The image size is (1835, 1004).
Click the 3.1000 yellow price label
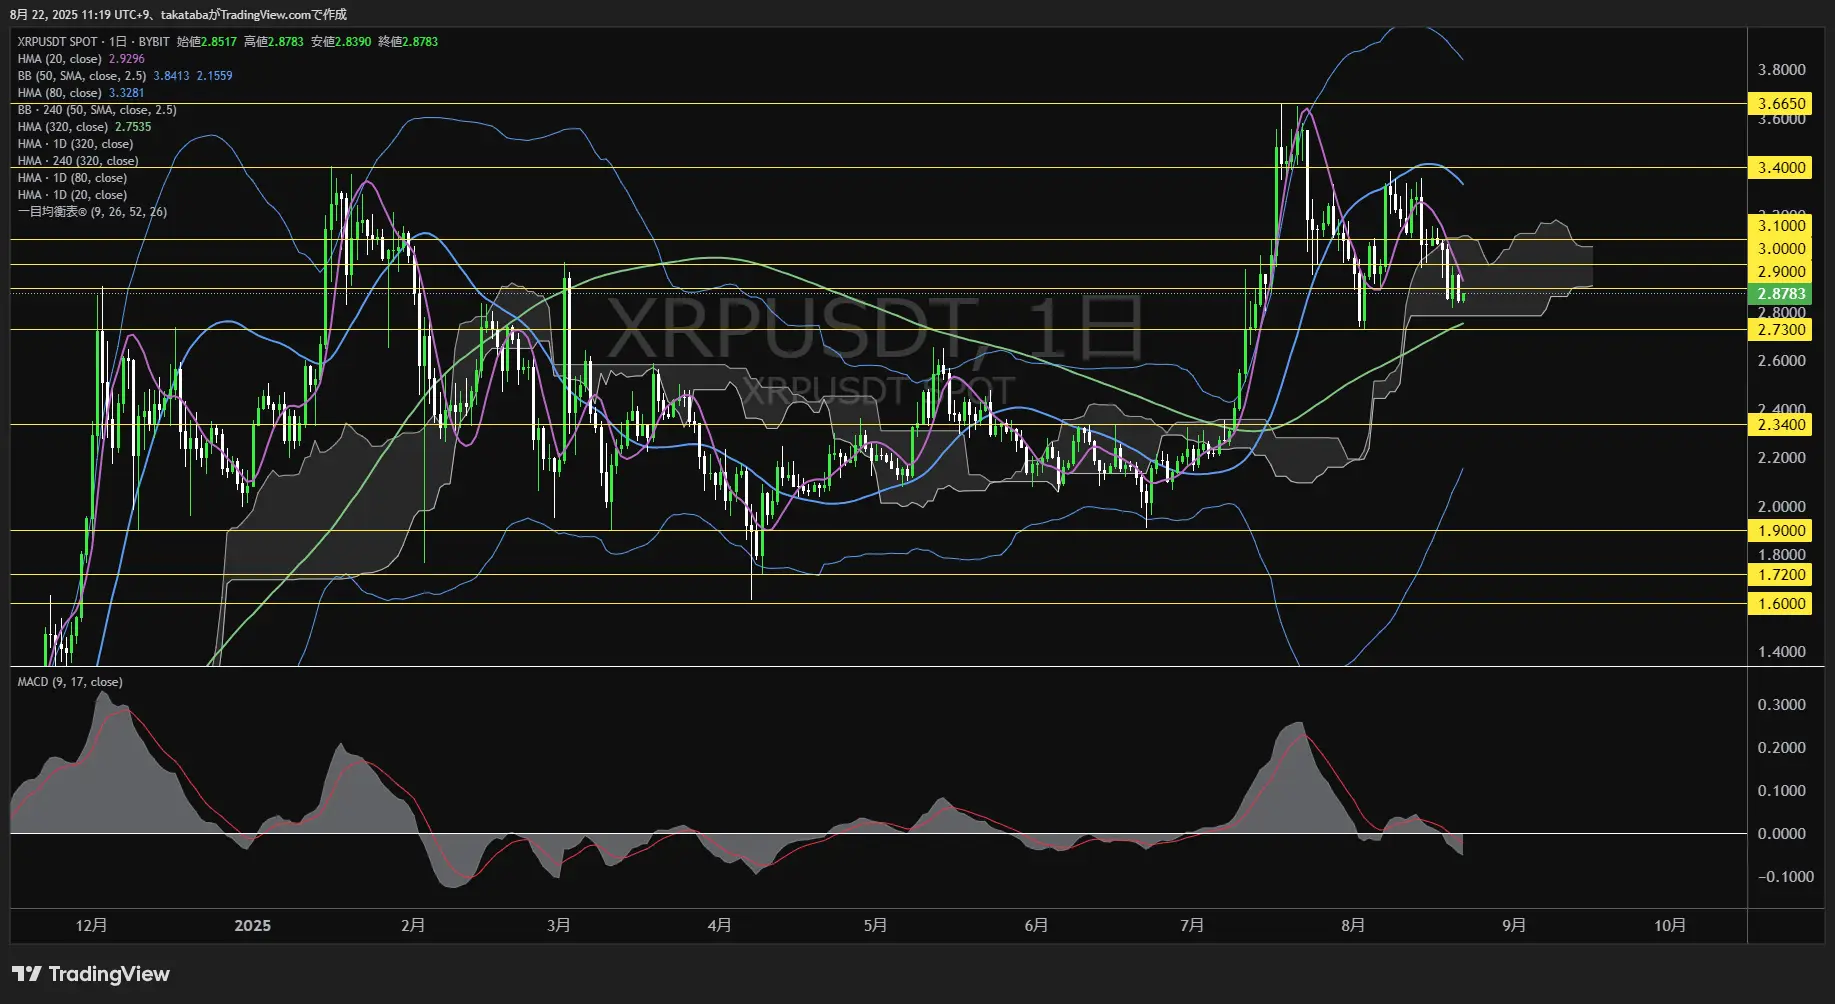click(1781, 225)
